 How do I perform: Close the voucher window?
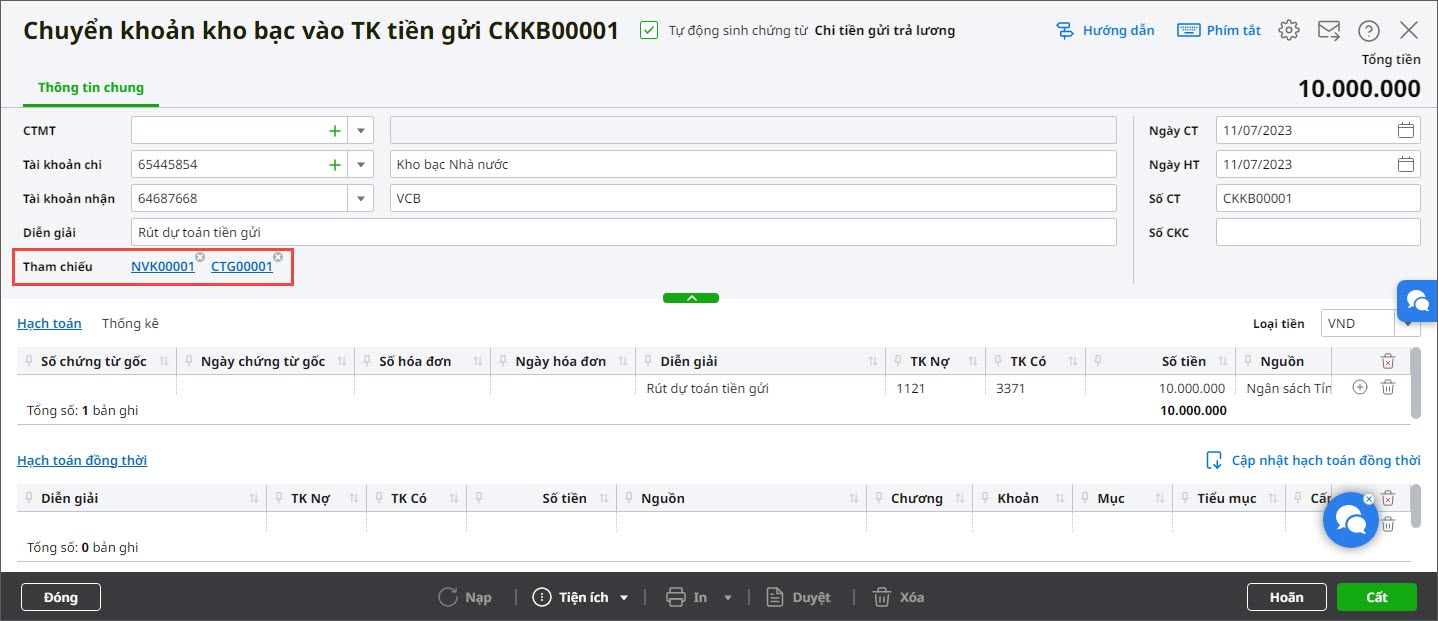coord(1409,30)
